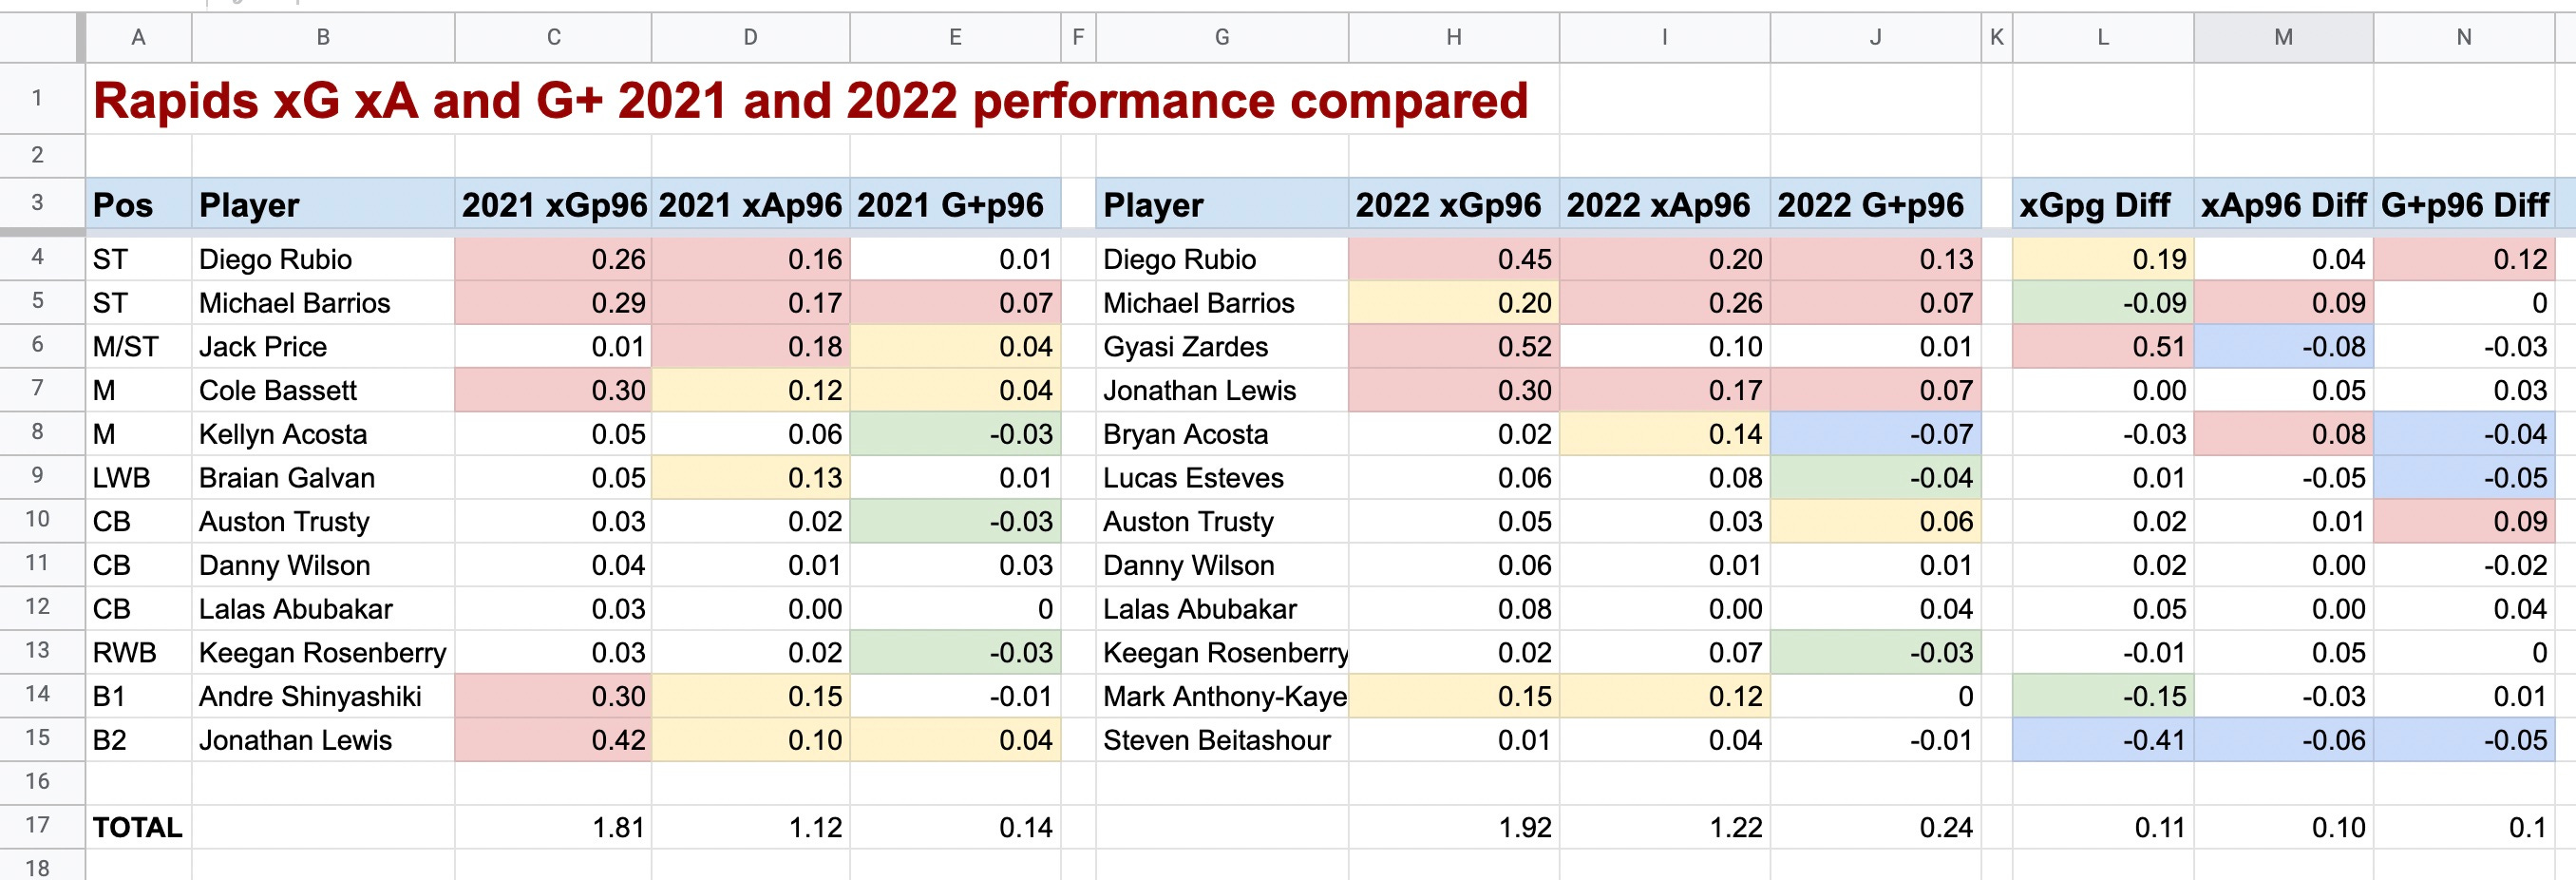Select row 15 header
Viewport: 2576px width, 880px height.
(40, 740)
